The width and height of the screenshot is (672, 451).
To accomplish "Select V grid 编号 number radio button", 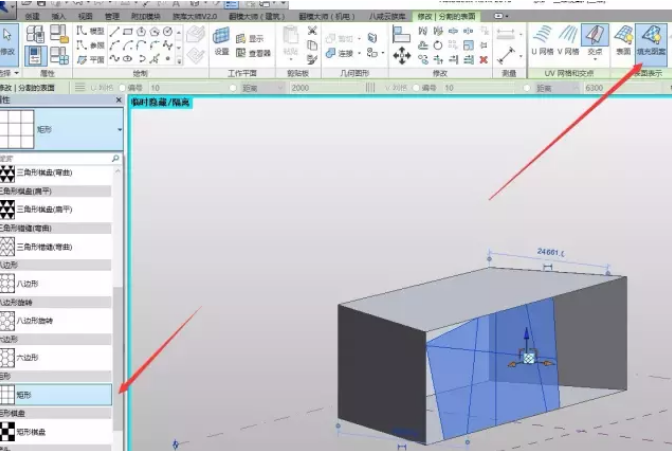I will point(416,88).
